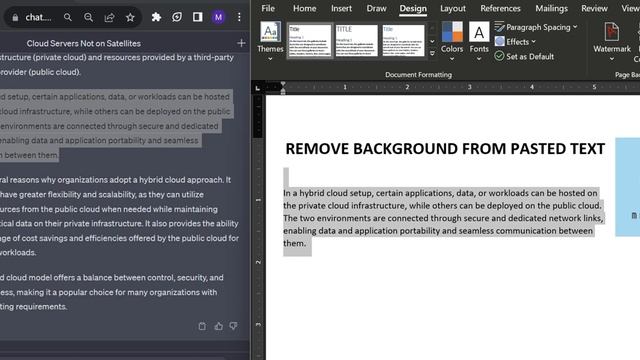Apply the first document formatting style thumbnail
Image resolution: width=640 pixels, height=360 pixels.
(x=310, y=40)
